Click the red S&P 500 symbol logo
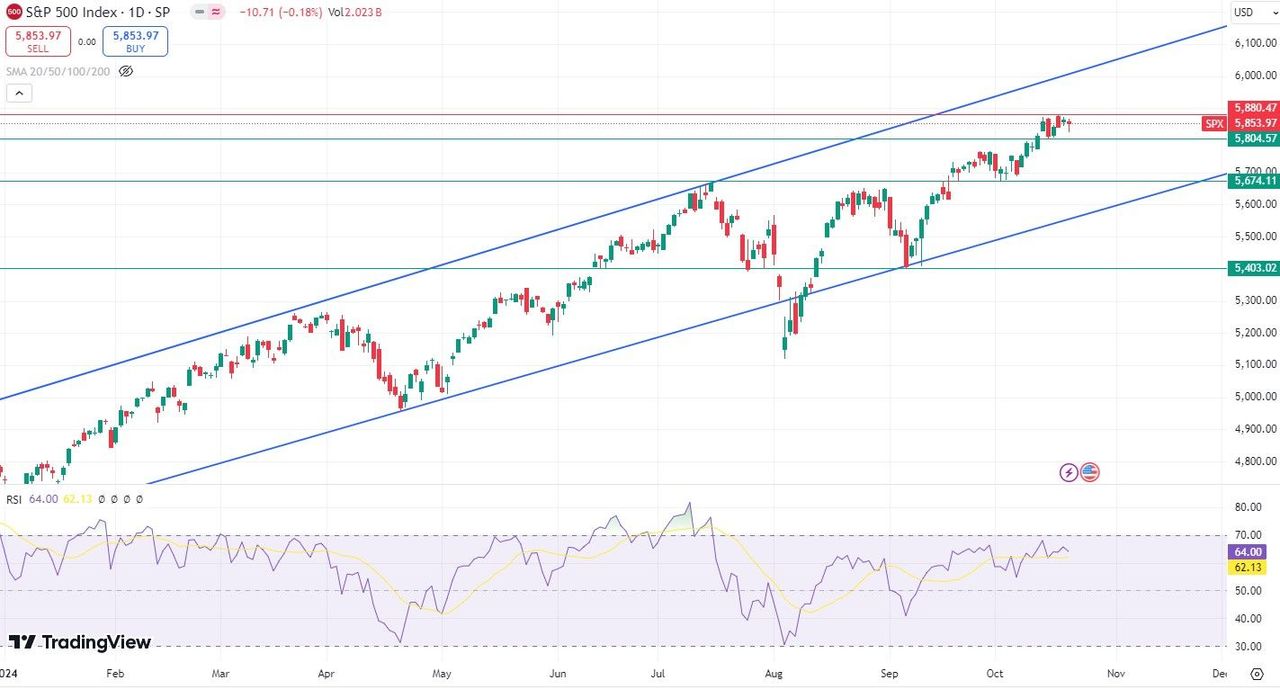Image resolution: width=1280 pixels, height=689 pixels. [14, 12]
